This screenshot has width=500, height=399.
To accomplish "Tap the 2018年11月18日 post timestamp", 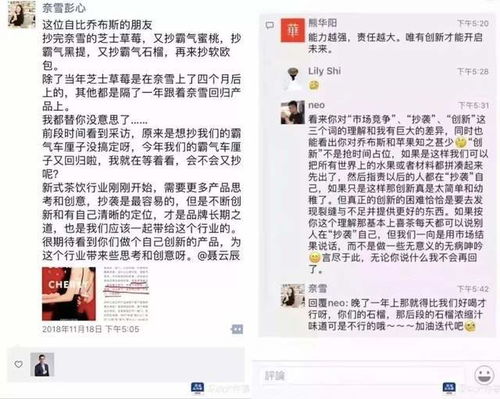I will tap(90, 329).
